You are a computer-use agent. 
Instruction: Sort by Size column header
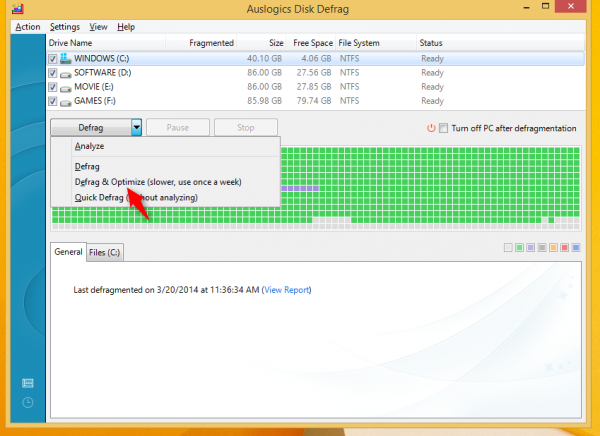(x=261, y=43)
